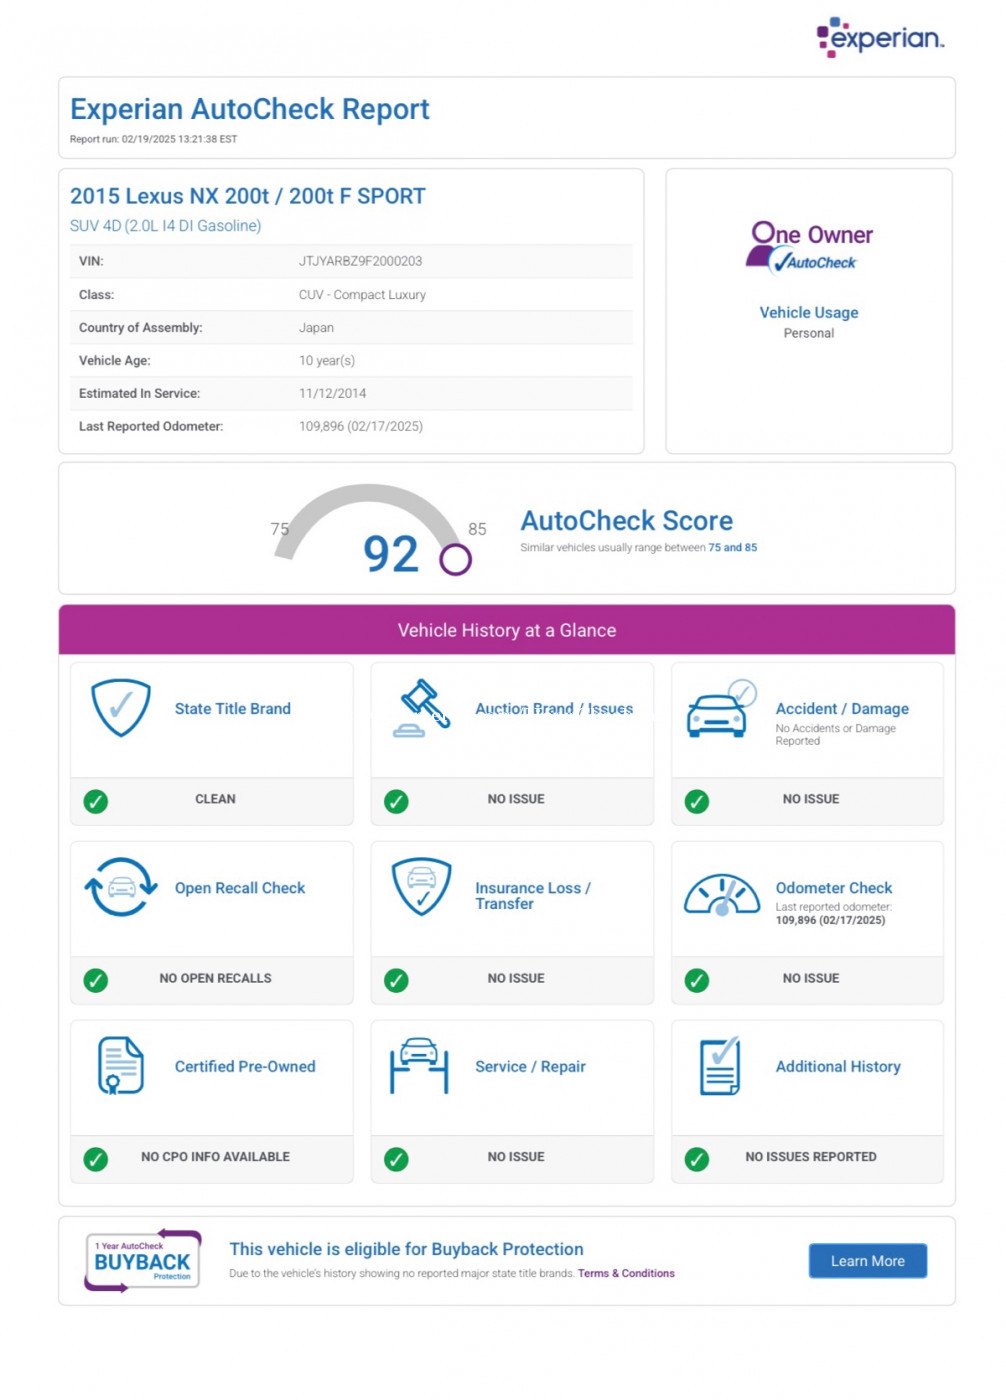Open the Service / Repair link
1006x1400 pixels.
pyautogui.click(x=530, y=1066)
